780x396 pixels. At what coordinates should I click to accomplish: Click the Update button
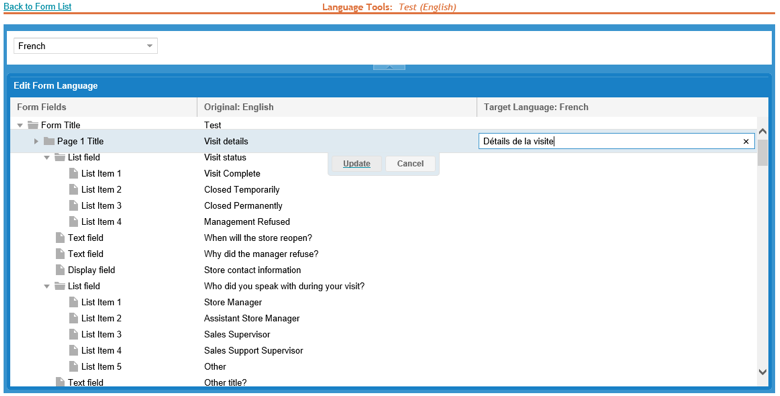[x=357, y=164]
